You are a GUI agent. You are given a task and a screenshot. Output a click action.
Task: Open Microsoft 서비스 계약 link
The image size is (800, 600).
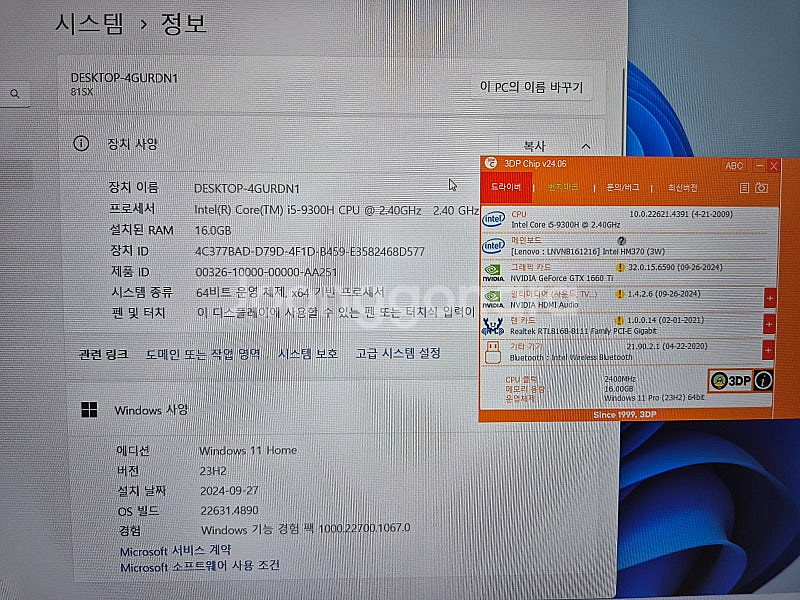(x=176, y=551)
